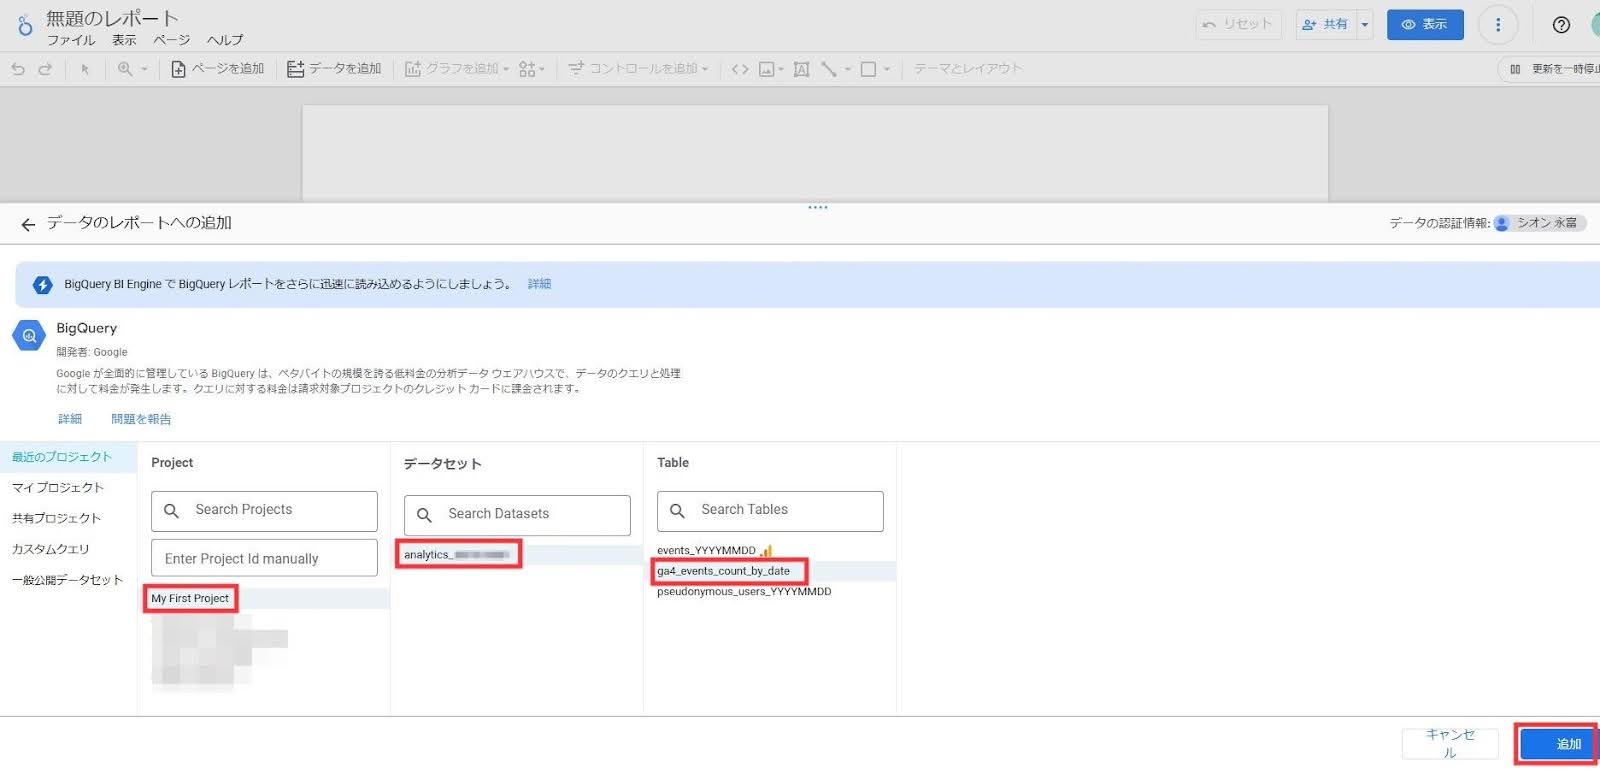
Task: Click the BigQuery connector hexagon icon
Action: coord(29,336)
